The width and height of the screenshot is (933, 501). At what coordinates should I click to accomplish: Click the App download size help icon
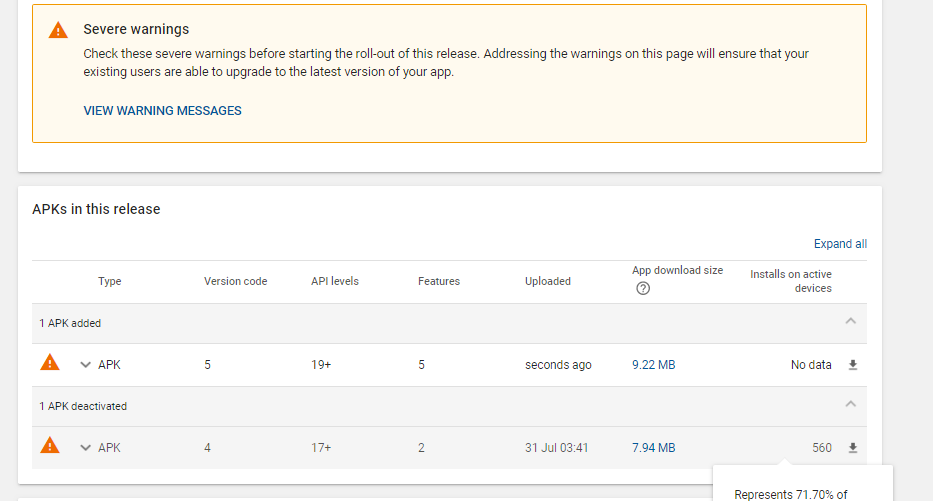click(643, 289)
